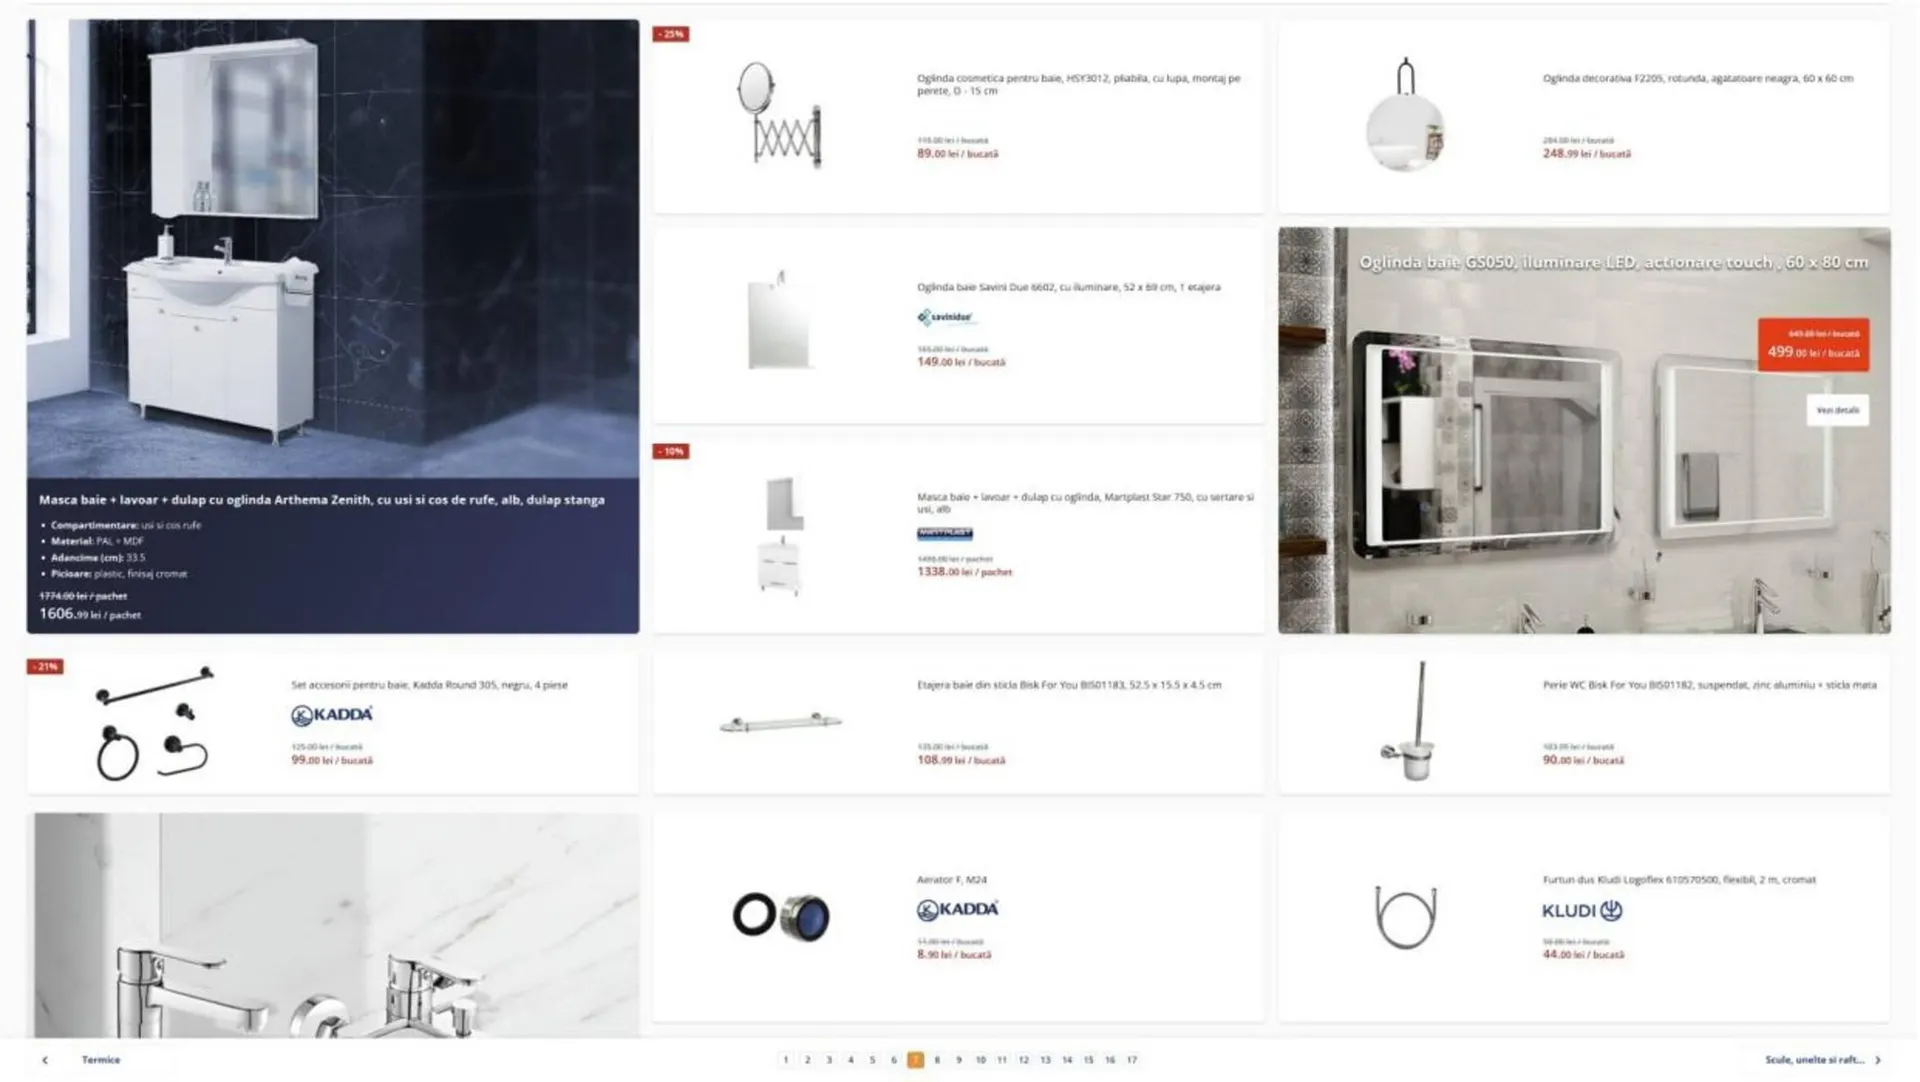Select page 1 in pagination
The image size is (1920, 1082).
tap(786, 1060)
